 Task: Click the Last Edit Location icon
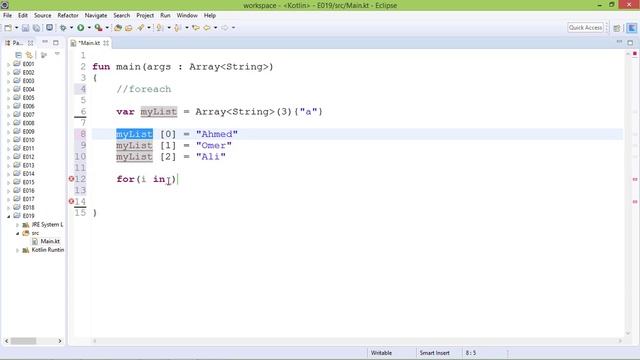pos(196,28)
